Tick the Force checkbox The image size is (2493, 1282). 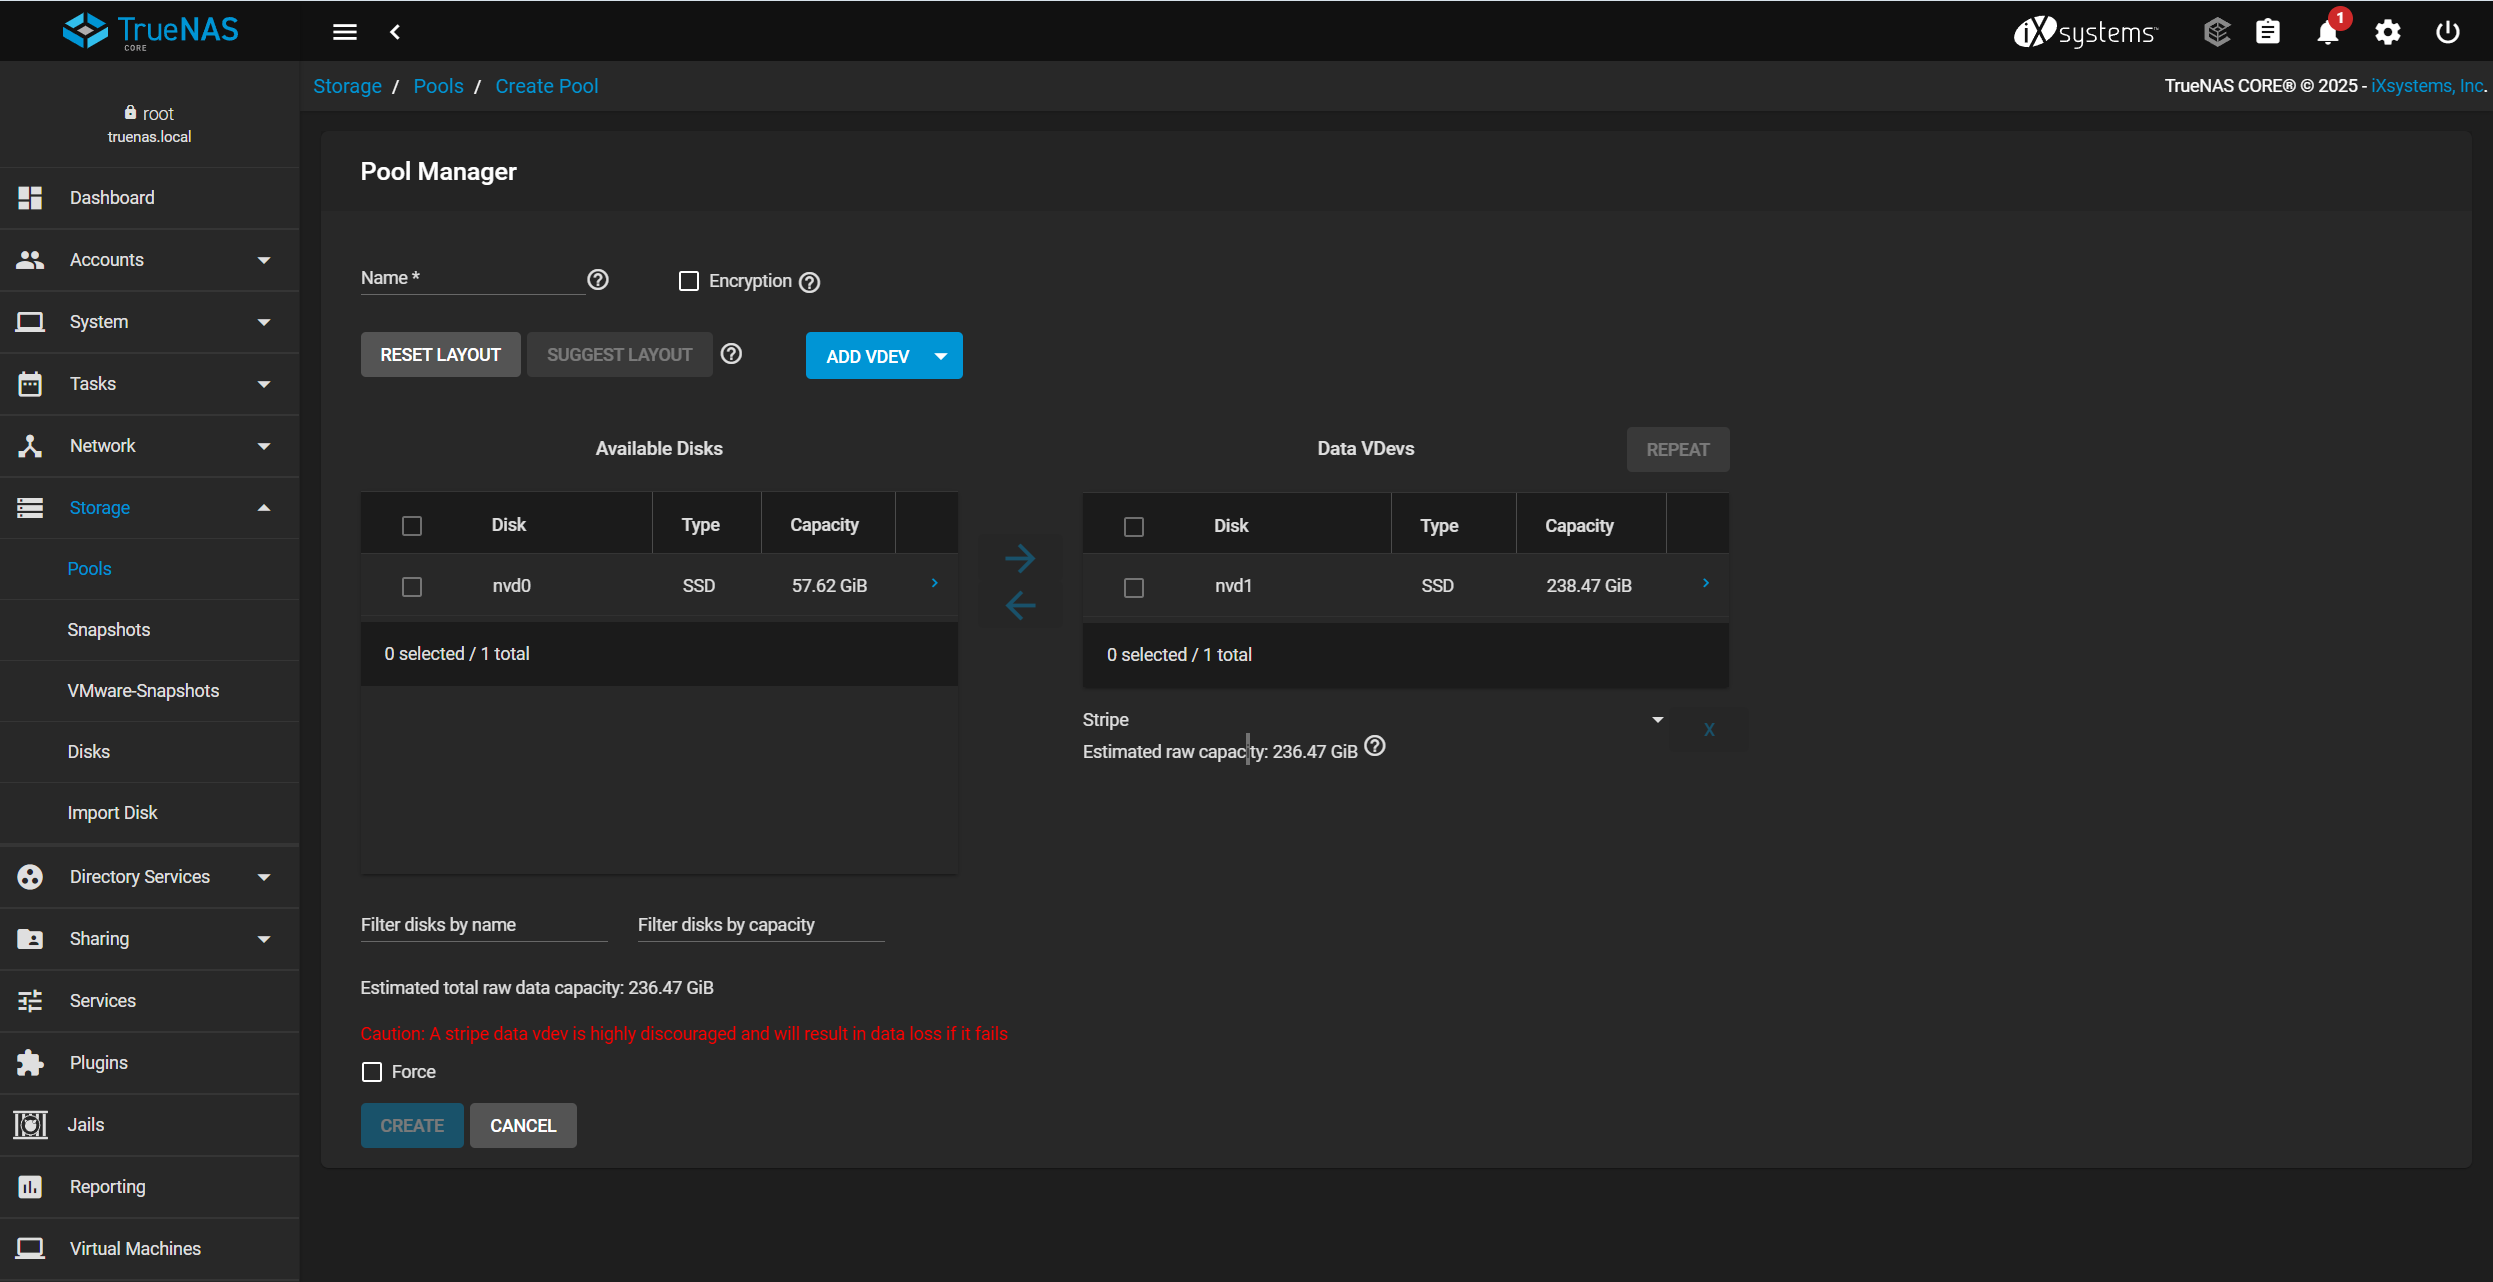point(372,1072)
